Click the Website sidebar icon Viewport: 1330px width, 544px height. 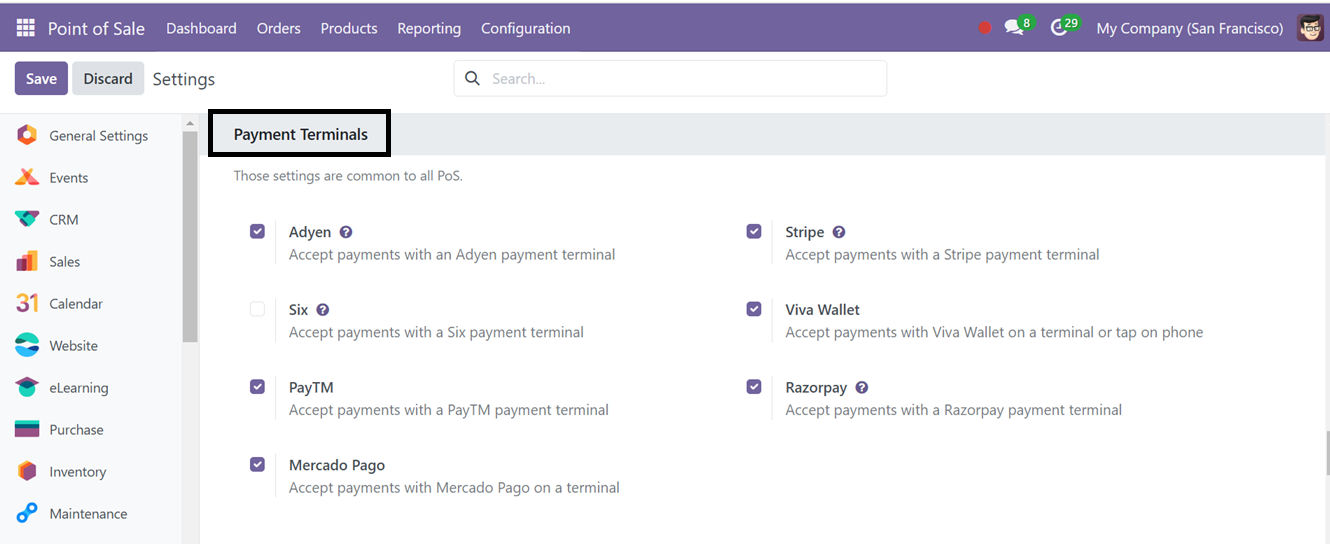coord(27,345)
